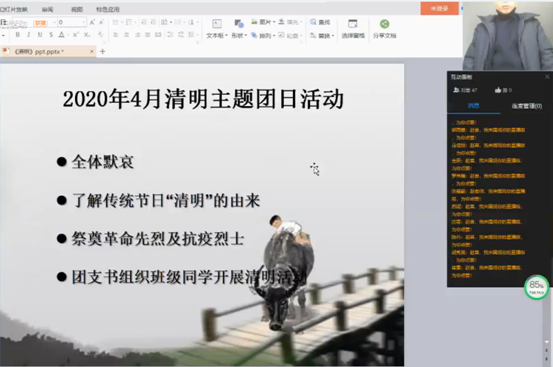Open the font size combo box
The image size is (553, 367).
coord(72,22)
